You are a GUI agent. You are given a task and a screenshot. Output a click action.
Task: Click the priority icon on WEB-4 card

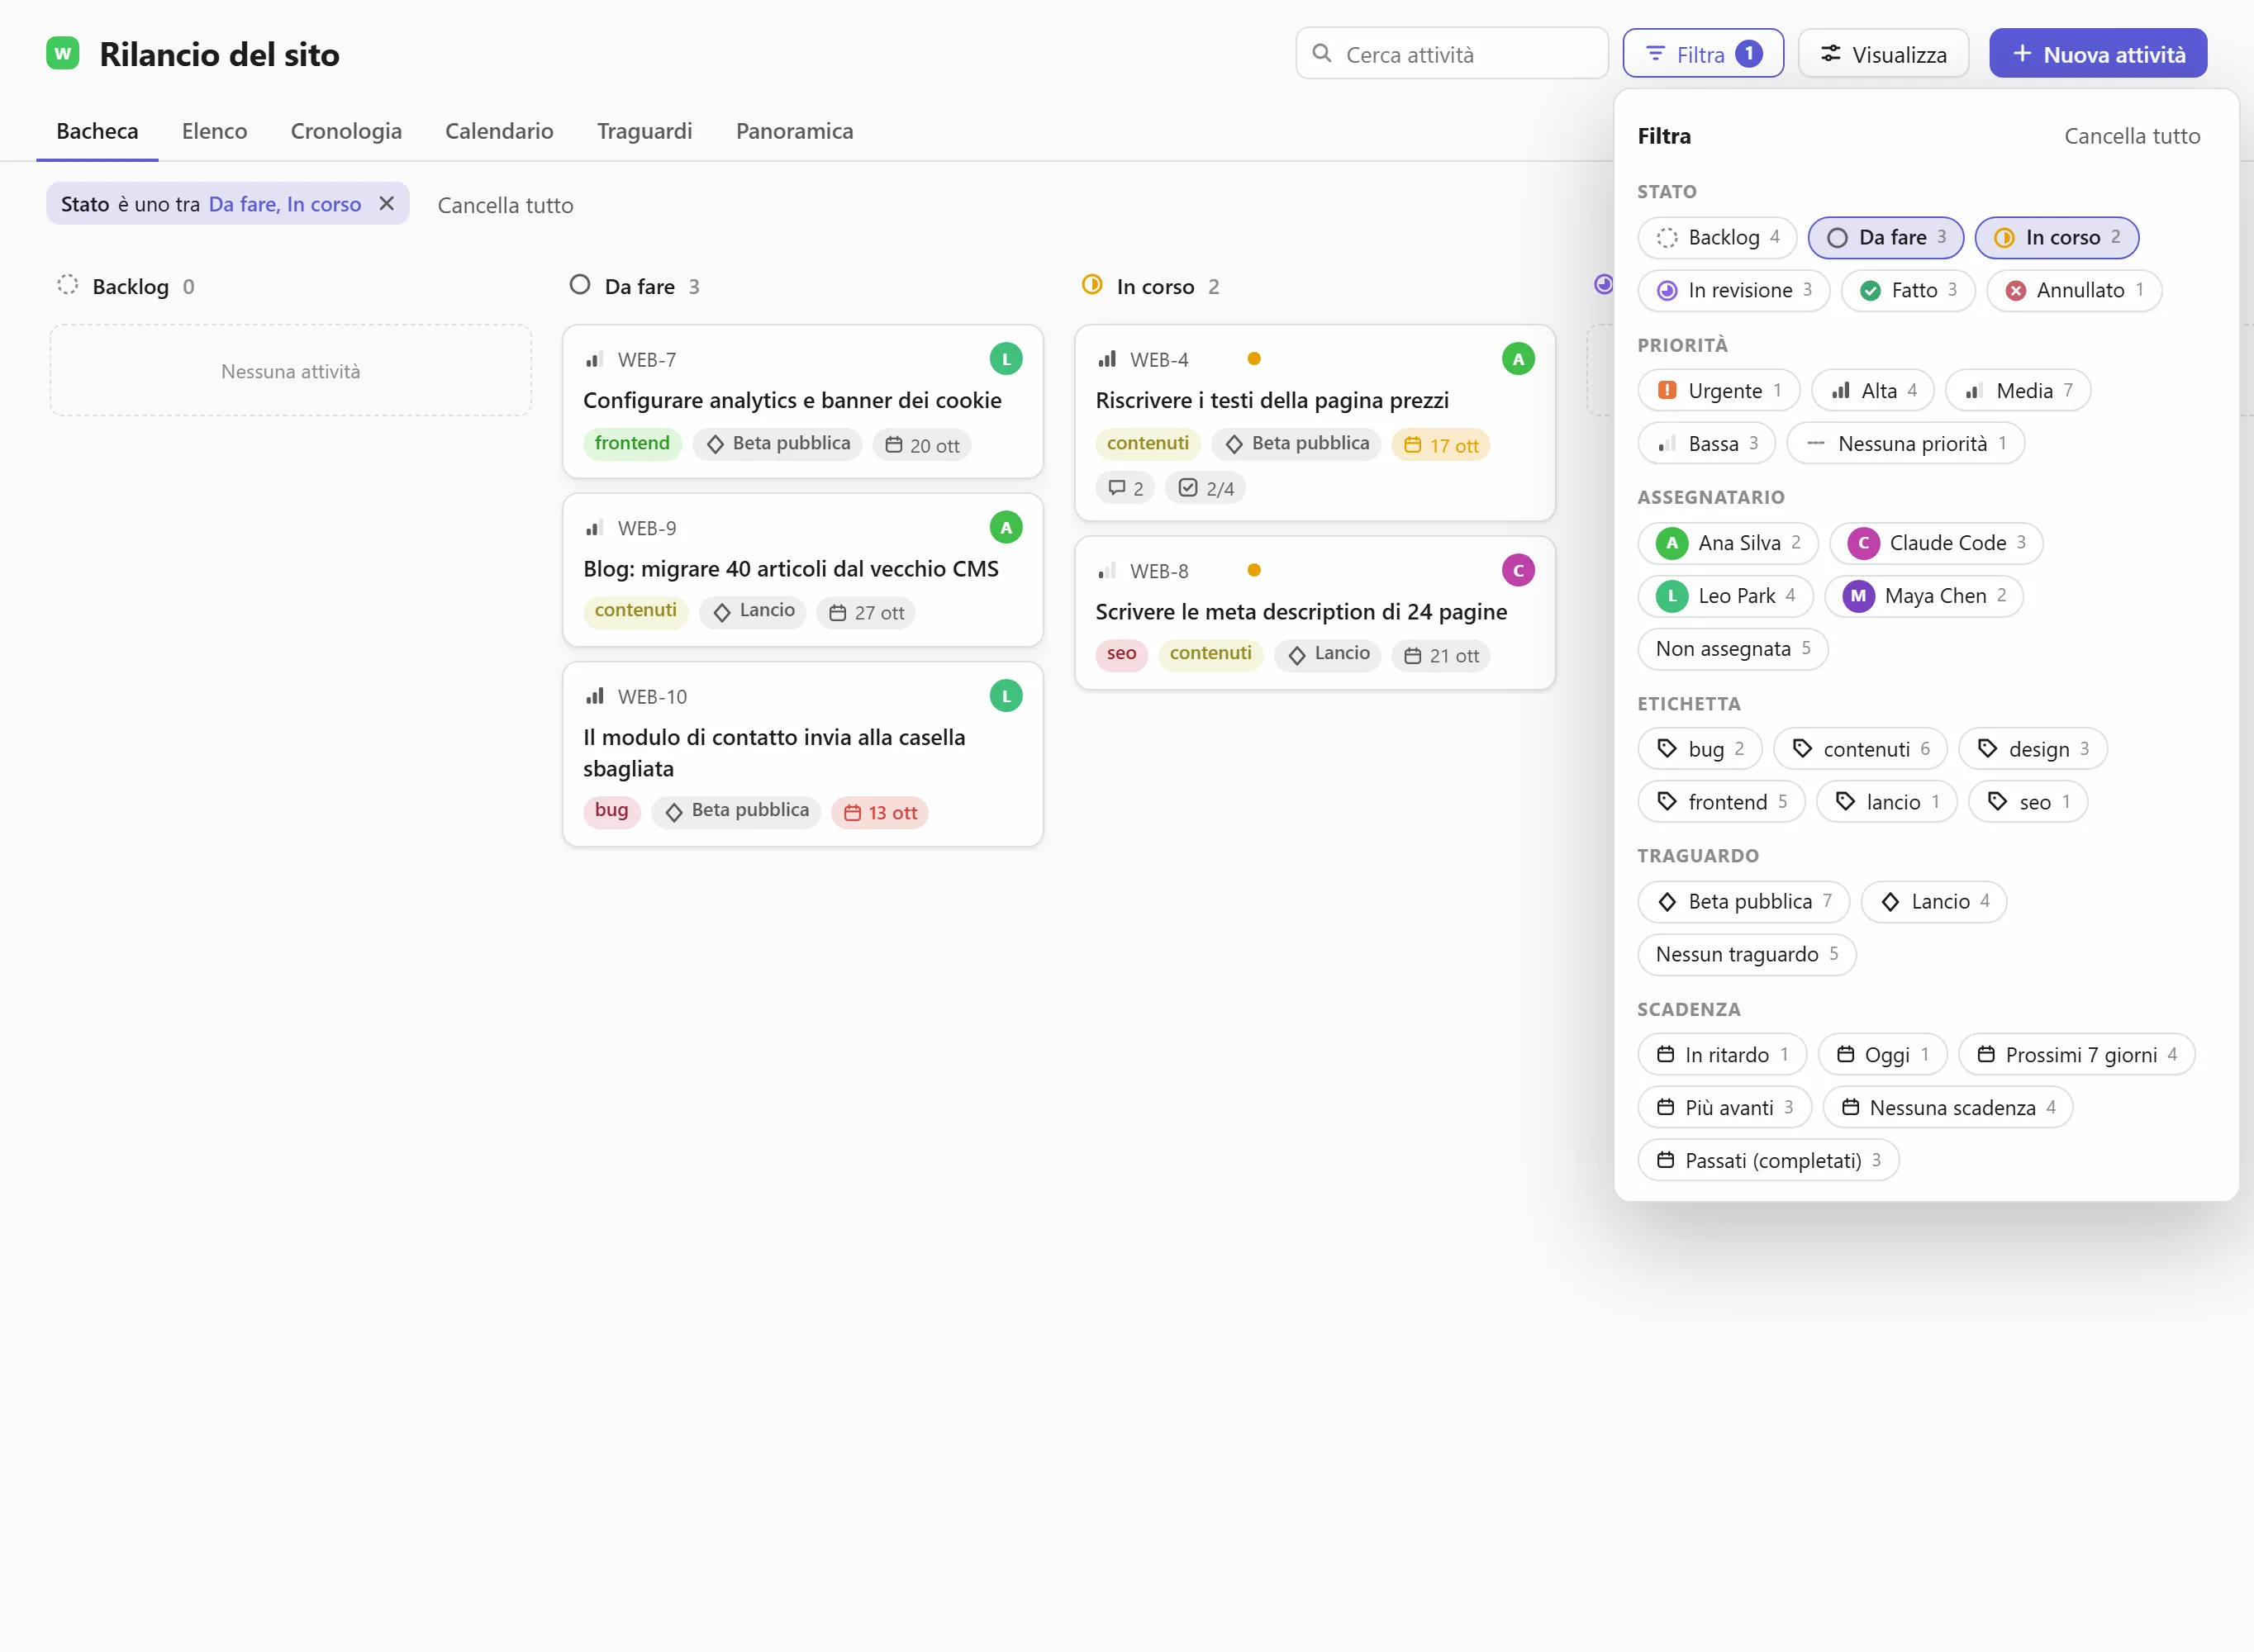click(x=1107, y=359)
